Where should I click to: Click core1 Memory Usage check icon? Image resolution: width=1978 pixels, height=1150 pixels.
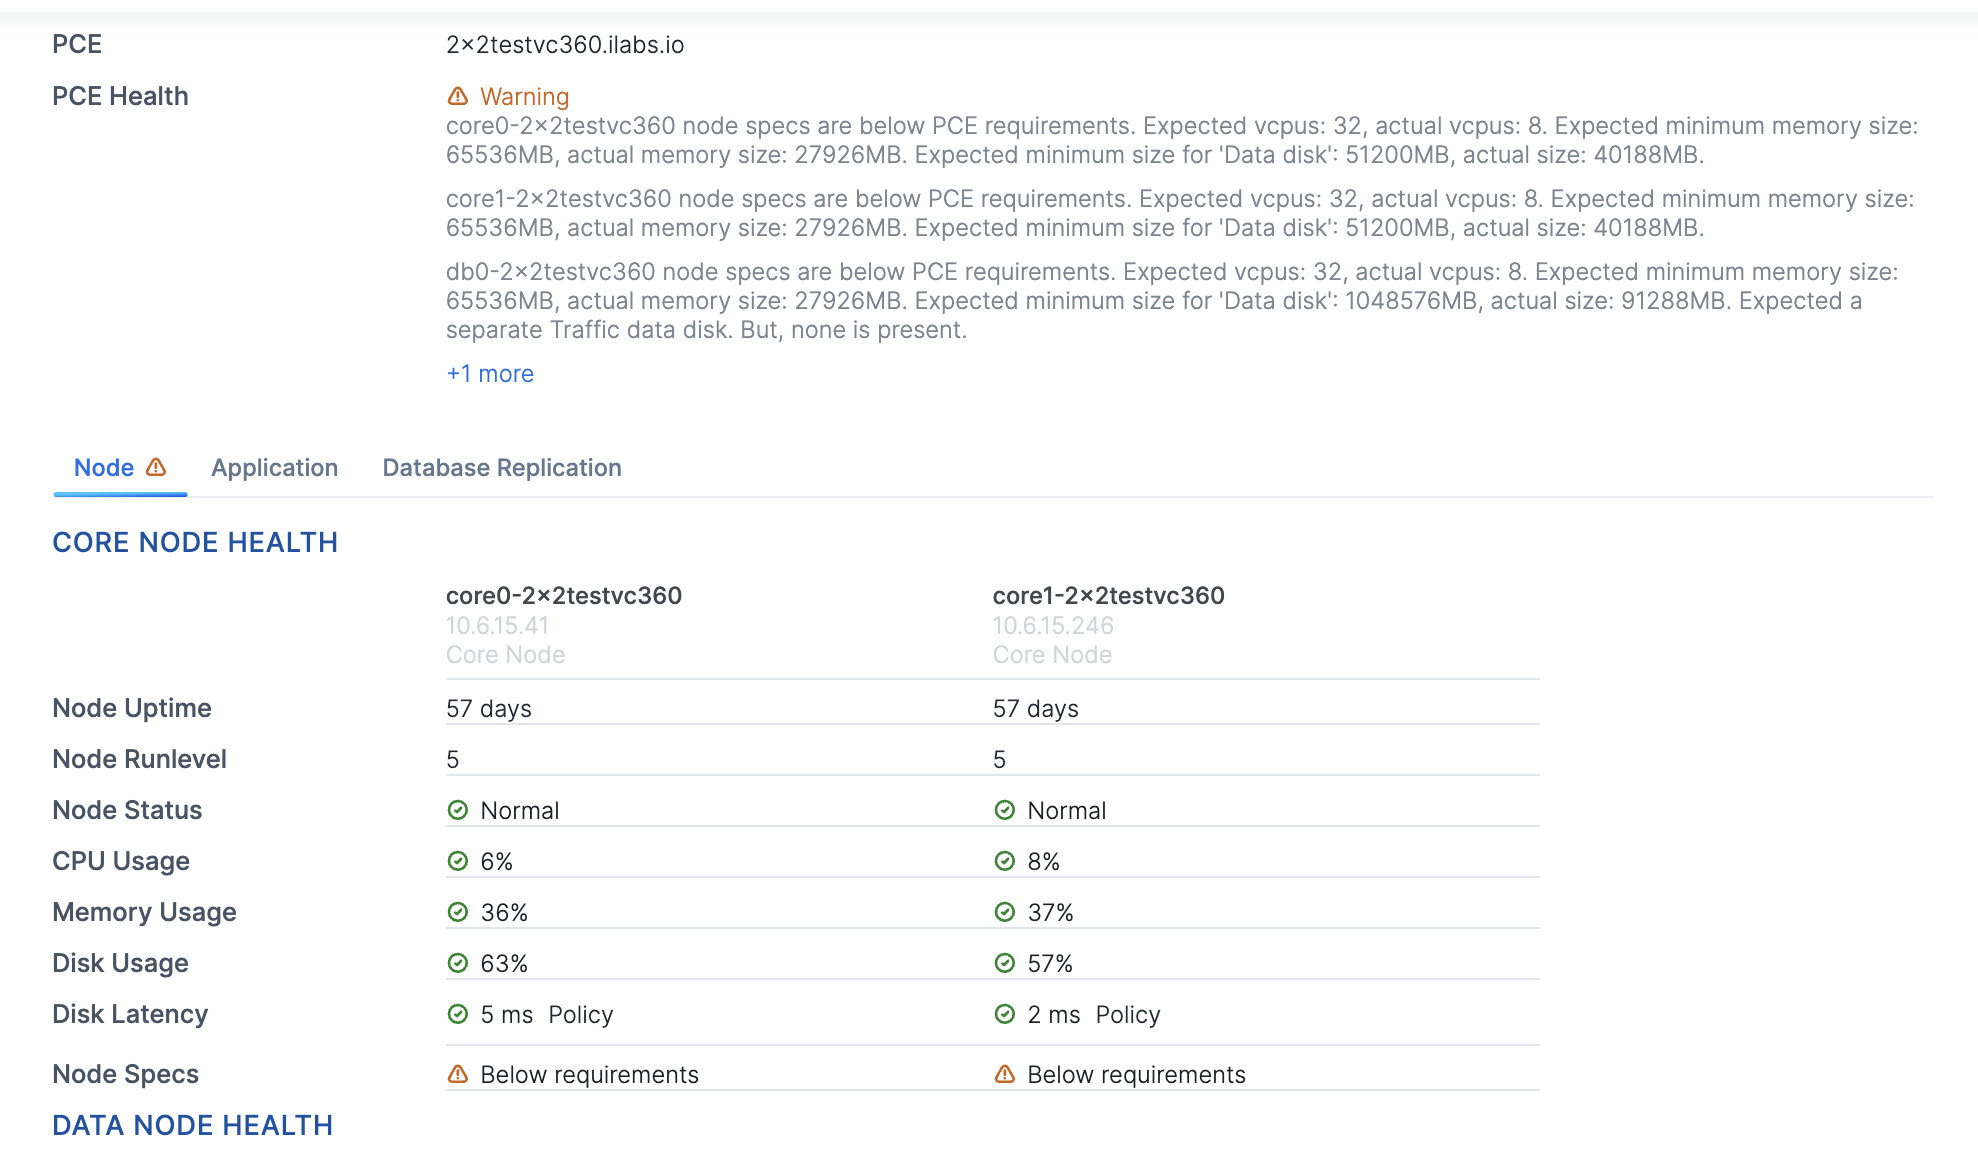coord(1005,912)
